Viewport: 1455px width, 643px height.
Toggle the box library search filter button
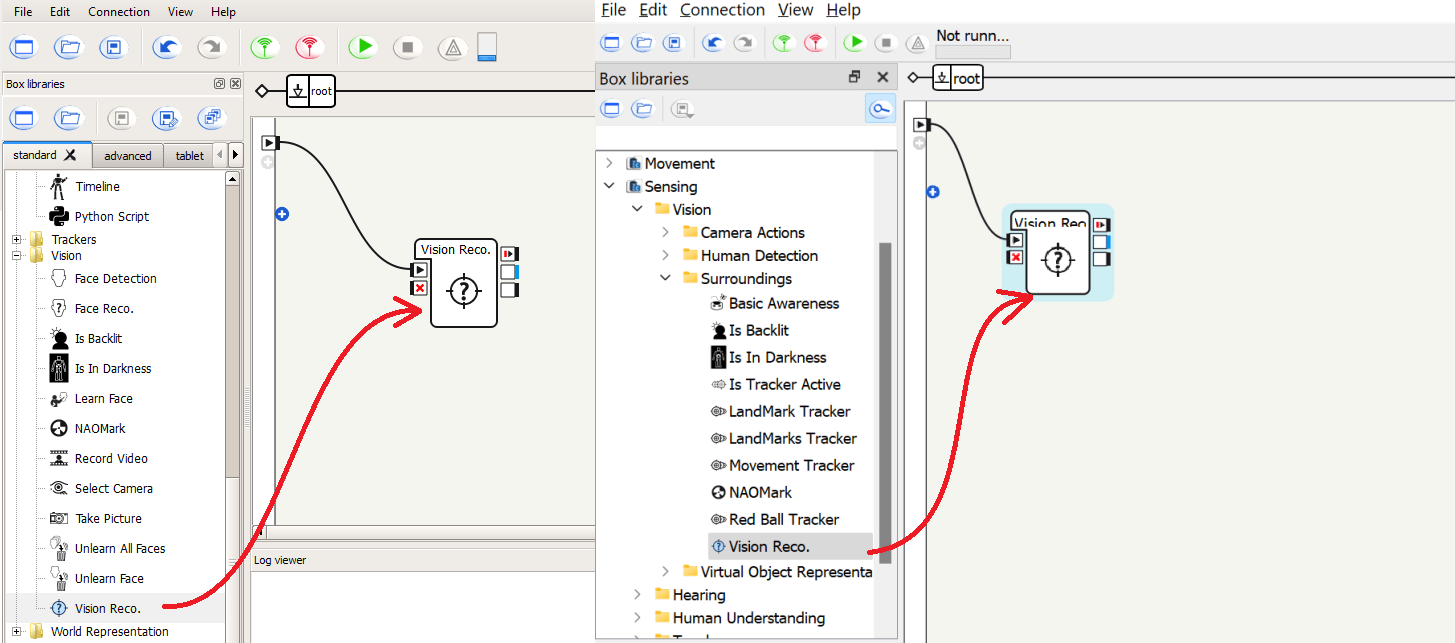[880, 109]
